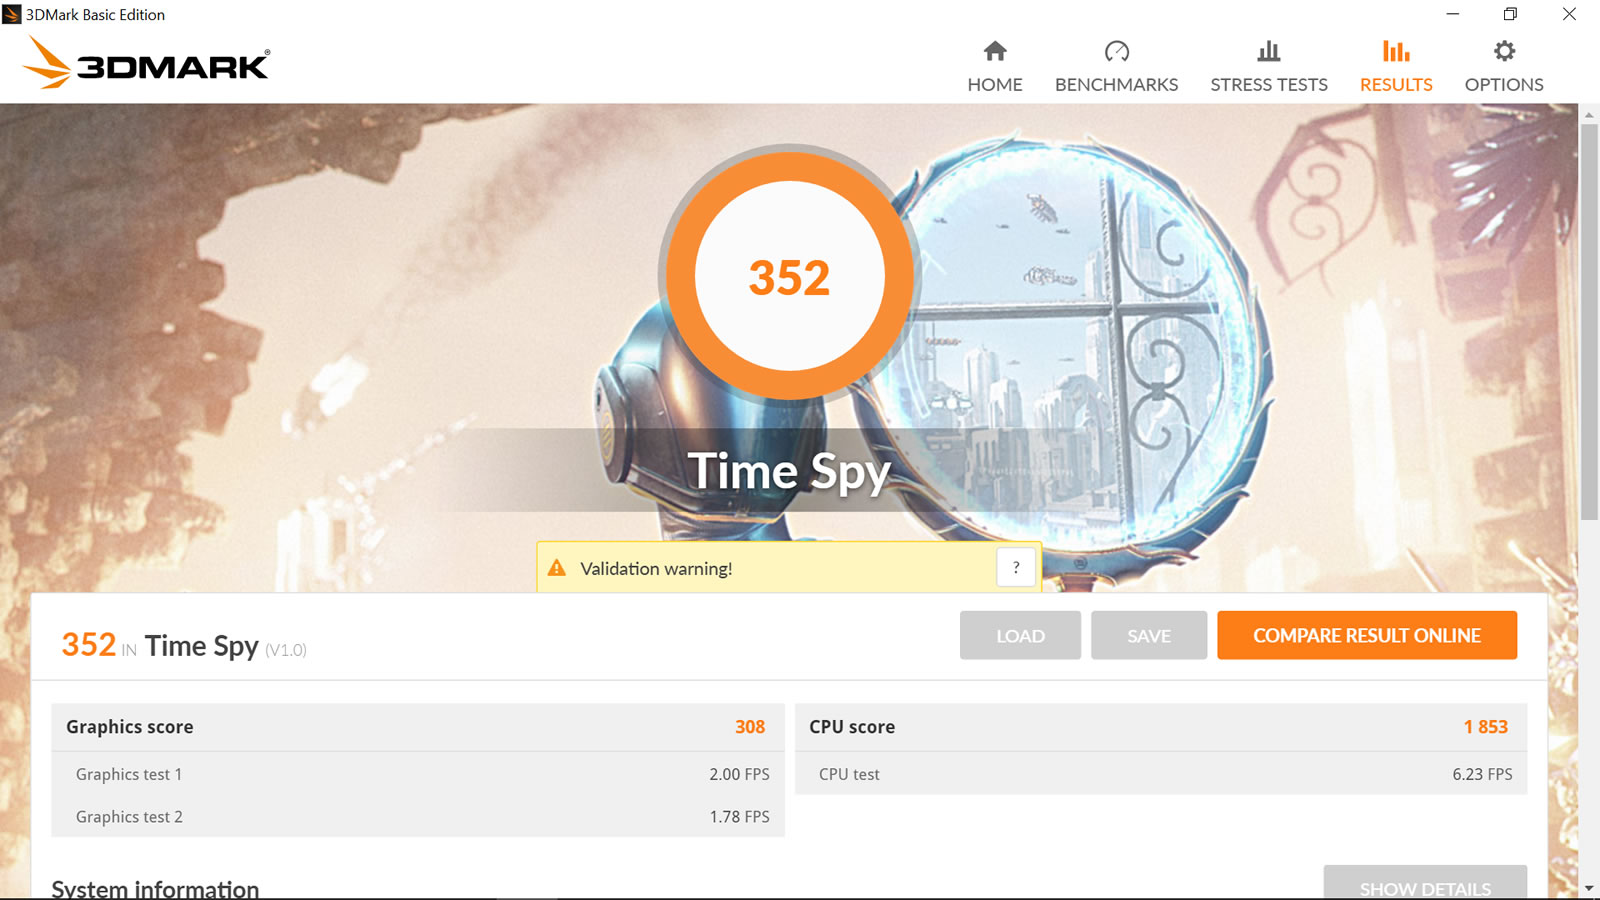Open OPTIONS tab label
This screenshot has width=1600, height=900.
1504,85
